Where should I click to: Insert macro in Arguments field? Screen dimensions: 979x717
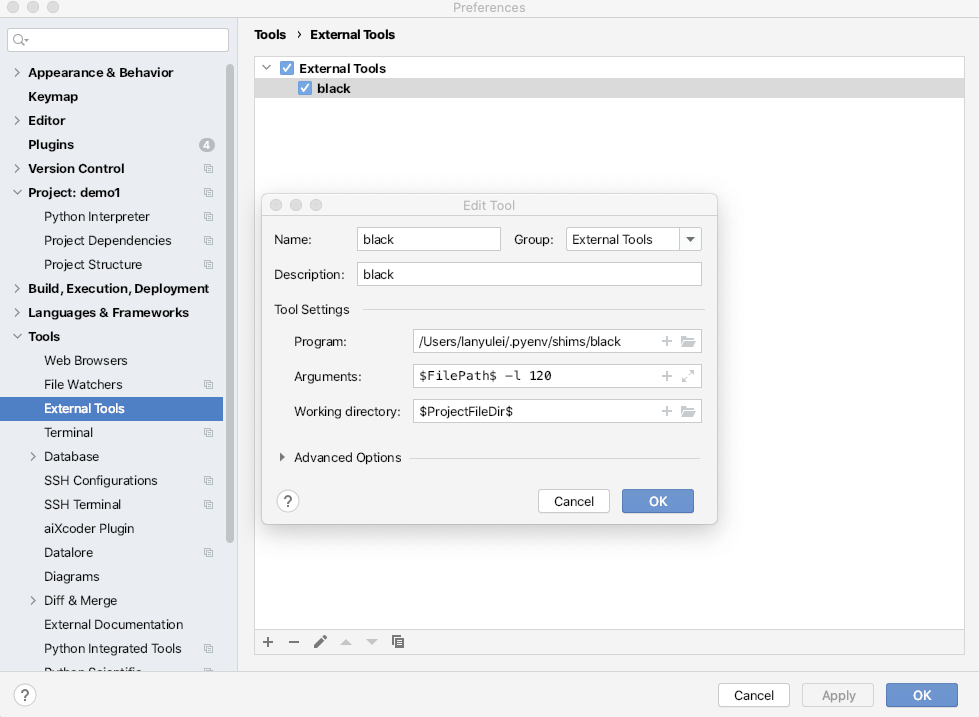[667, 376]
